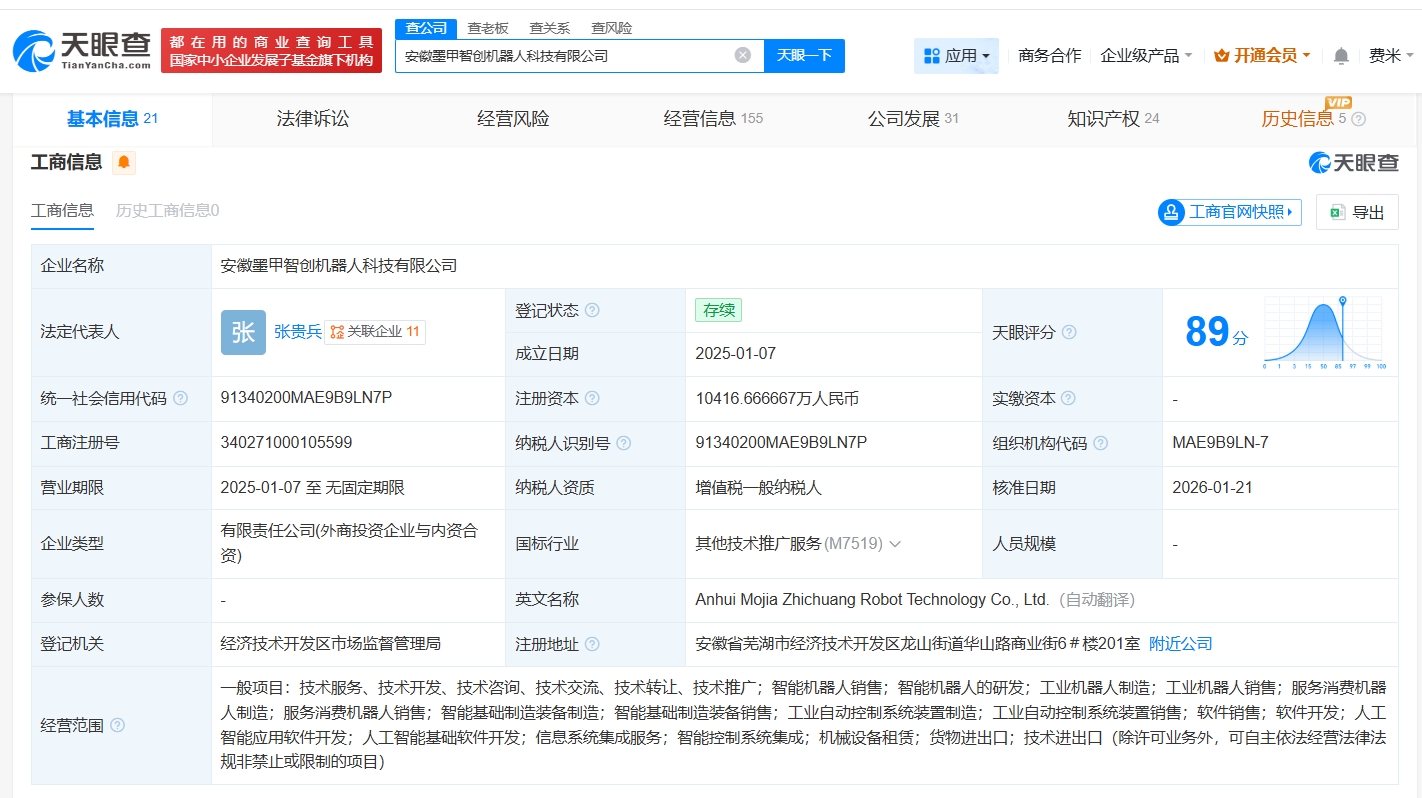Viewport: 1422px width, 798px height.
Task: Click the TianYanCha logo in header
Action: point(82,50)
